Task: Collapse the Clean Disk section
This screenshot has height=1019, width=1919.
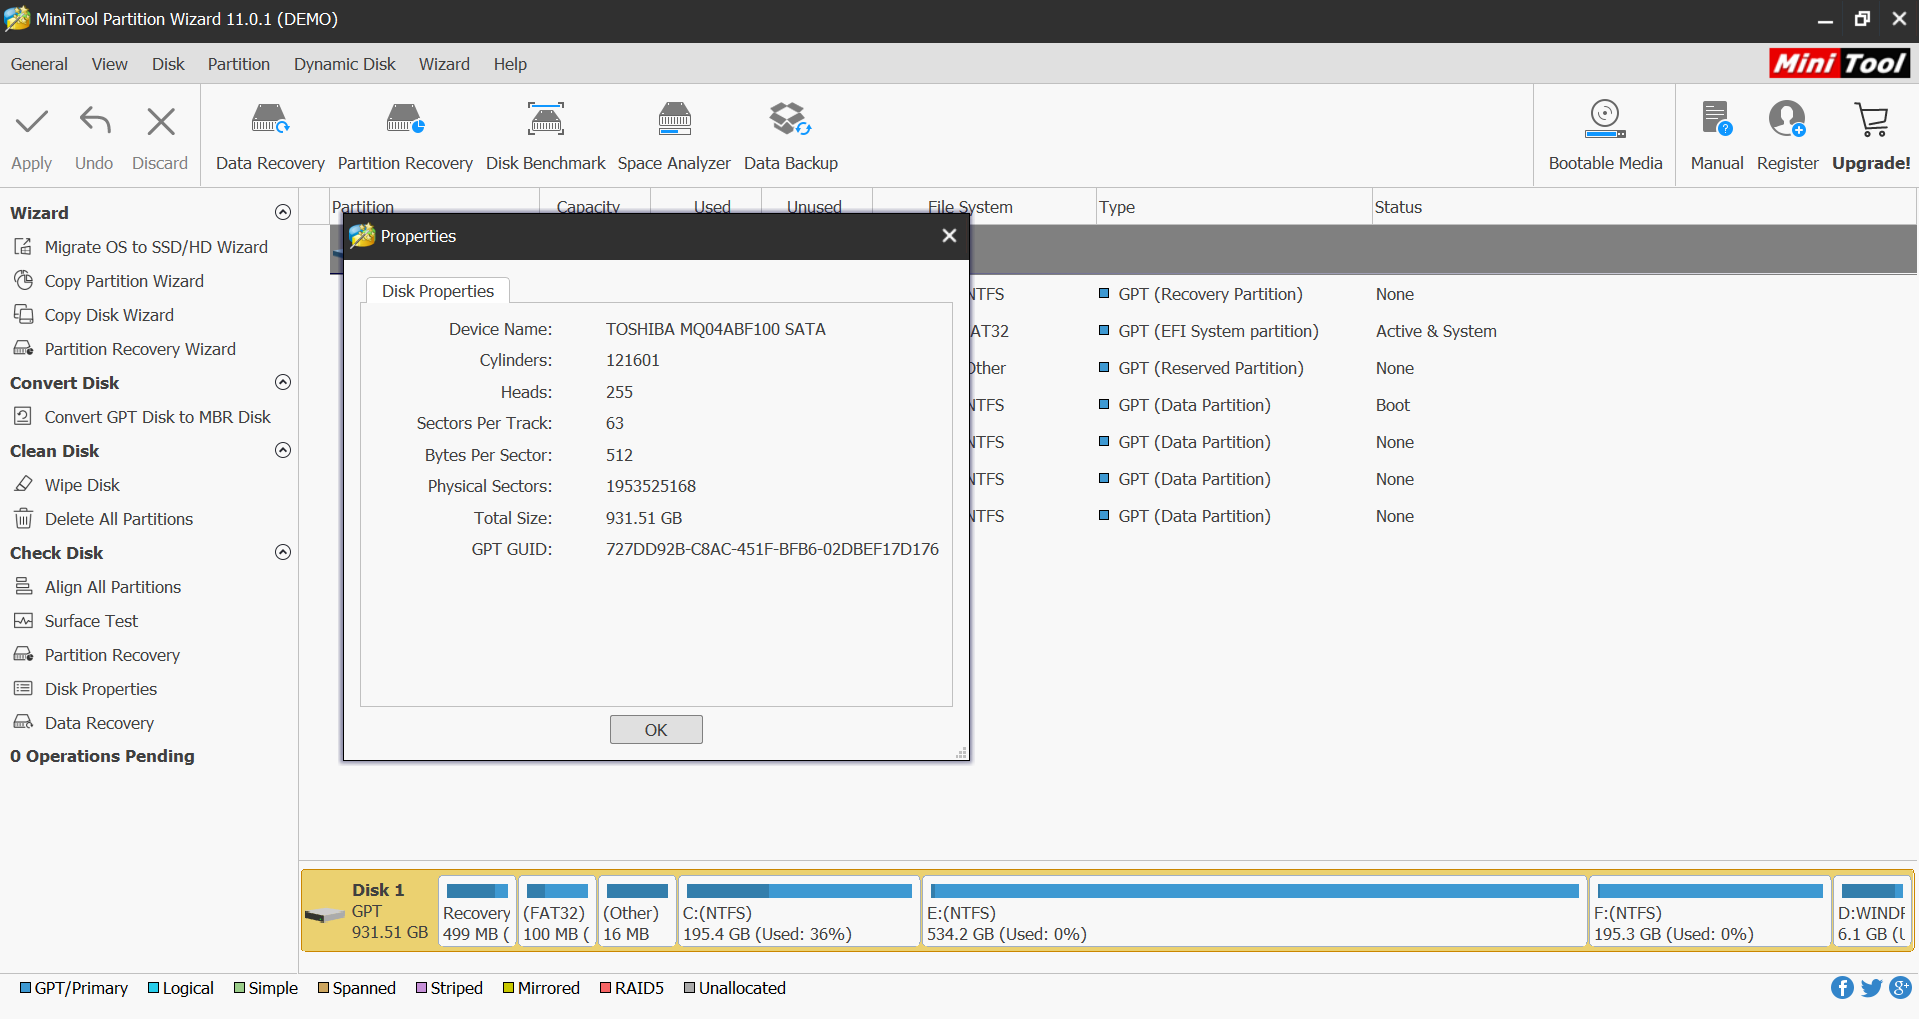Action: click(283, 450)
